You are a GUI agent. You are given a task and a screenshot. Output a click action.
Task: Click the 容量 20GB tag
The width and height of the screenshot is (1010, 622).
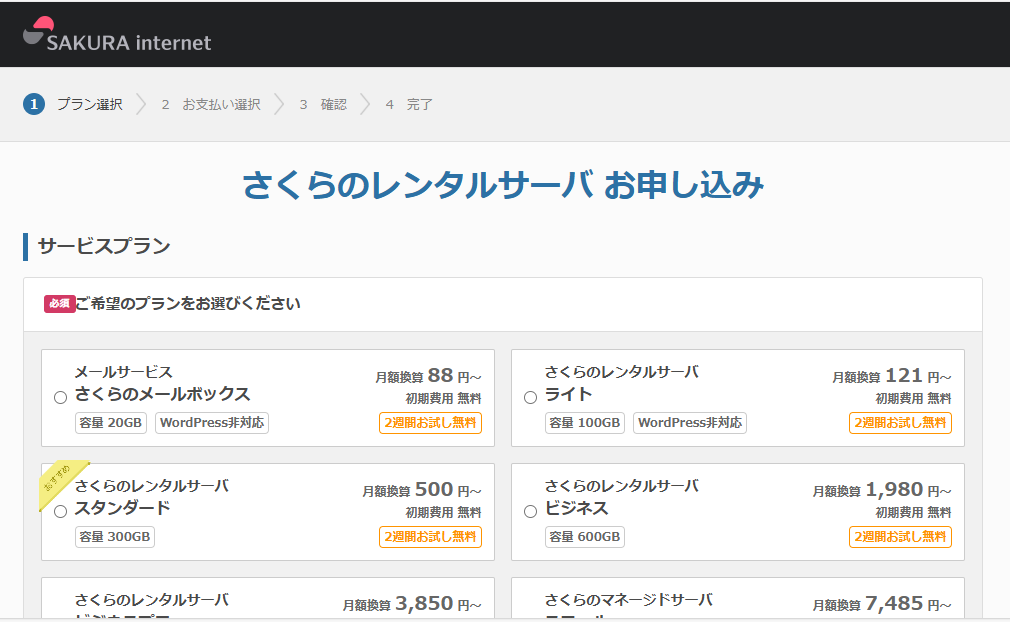(x=111, y=422)
